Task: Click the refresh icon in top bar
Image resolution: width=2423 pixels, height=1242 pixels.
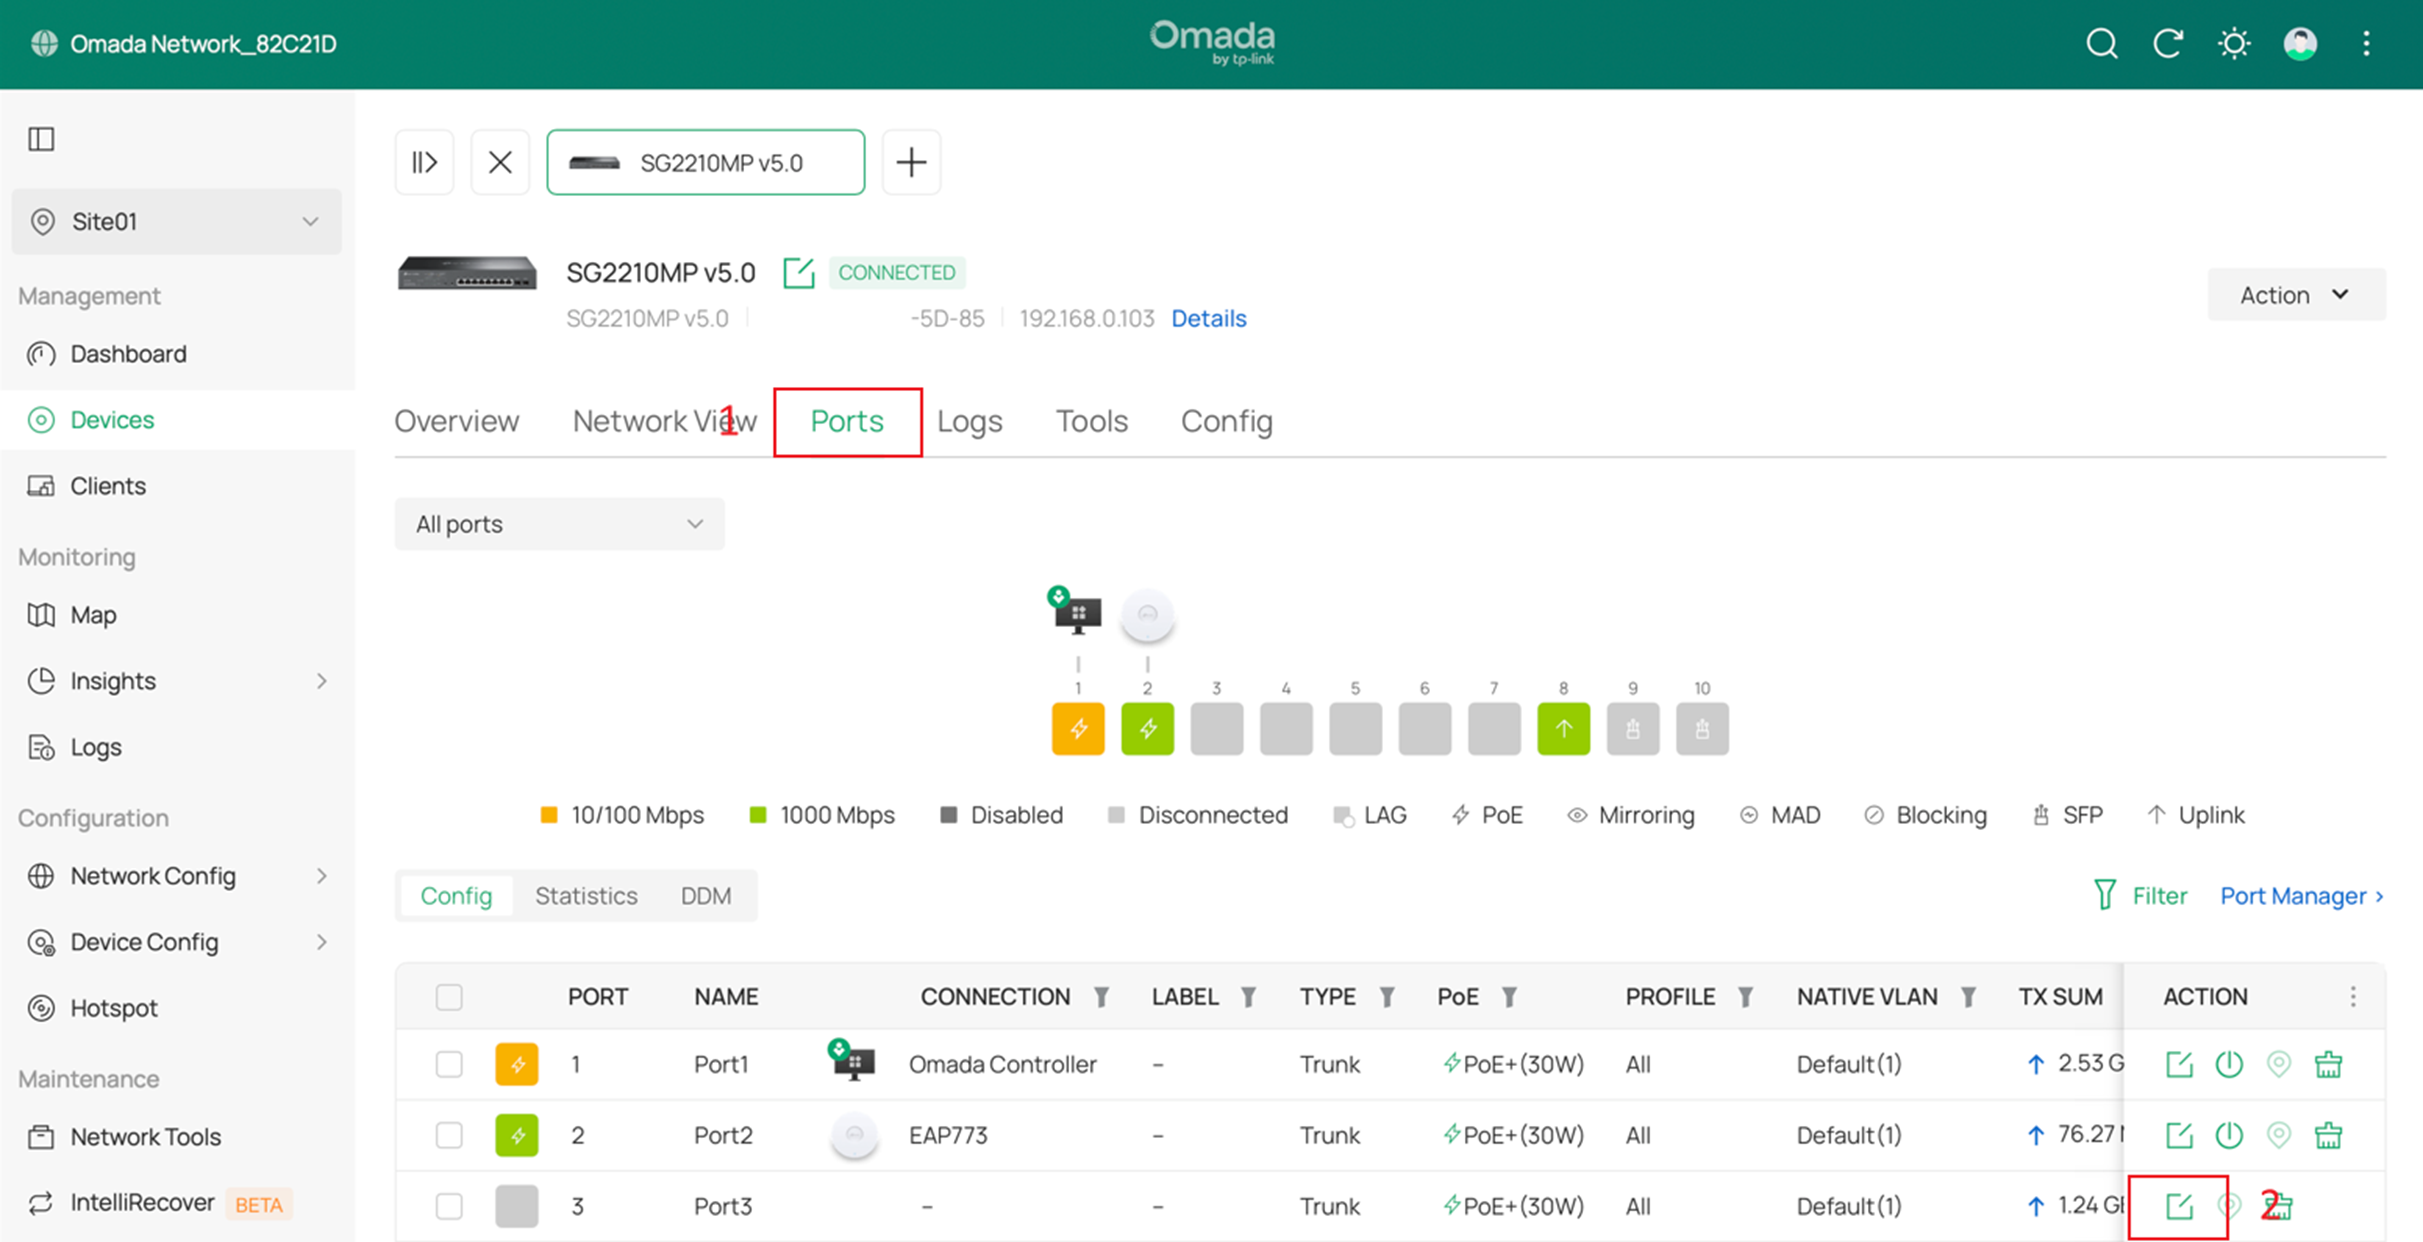Action: click(2167, 44)
